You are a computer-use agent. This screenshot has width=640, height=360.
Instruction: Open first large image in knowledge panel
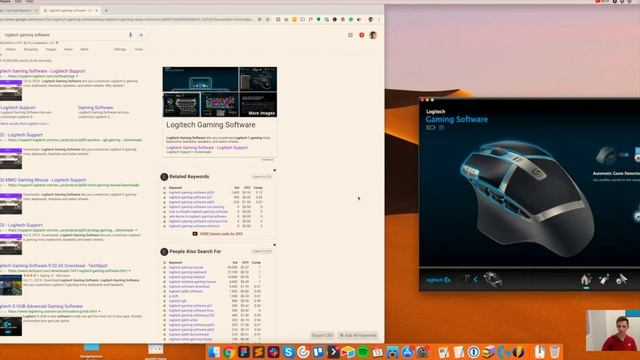tap(200, 79)
